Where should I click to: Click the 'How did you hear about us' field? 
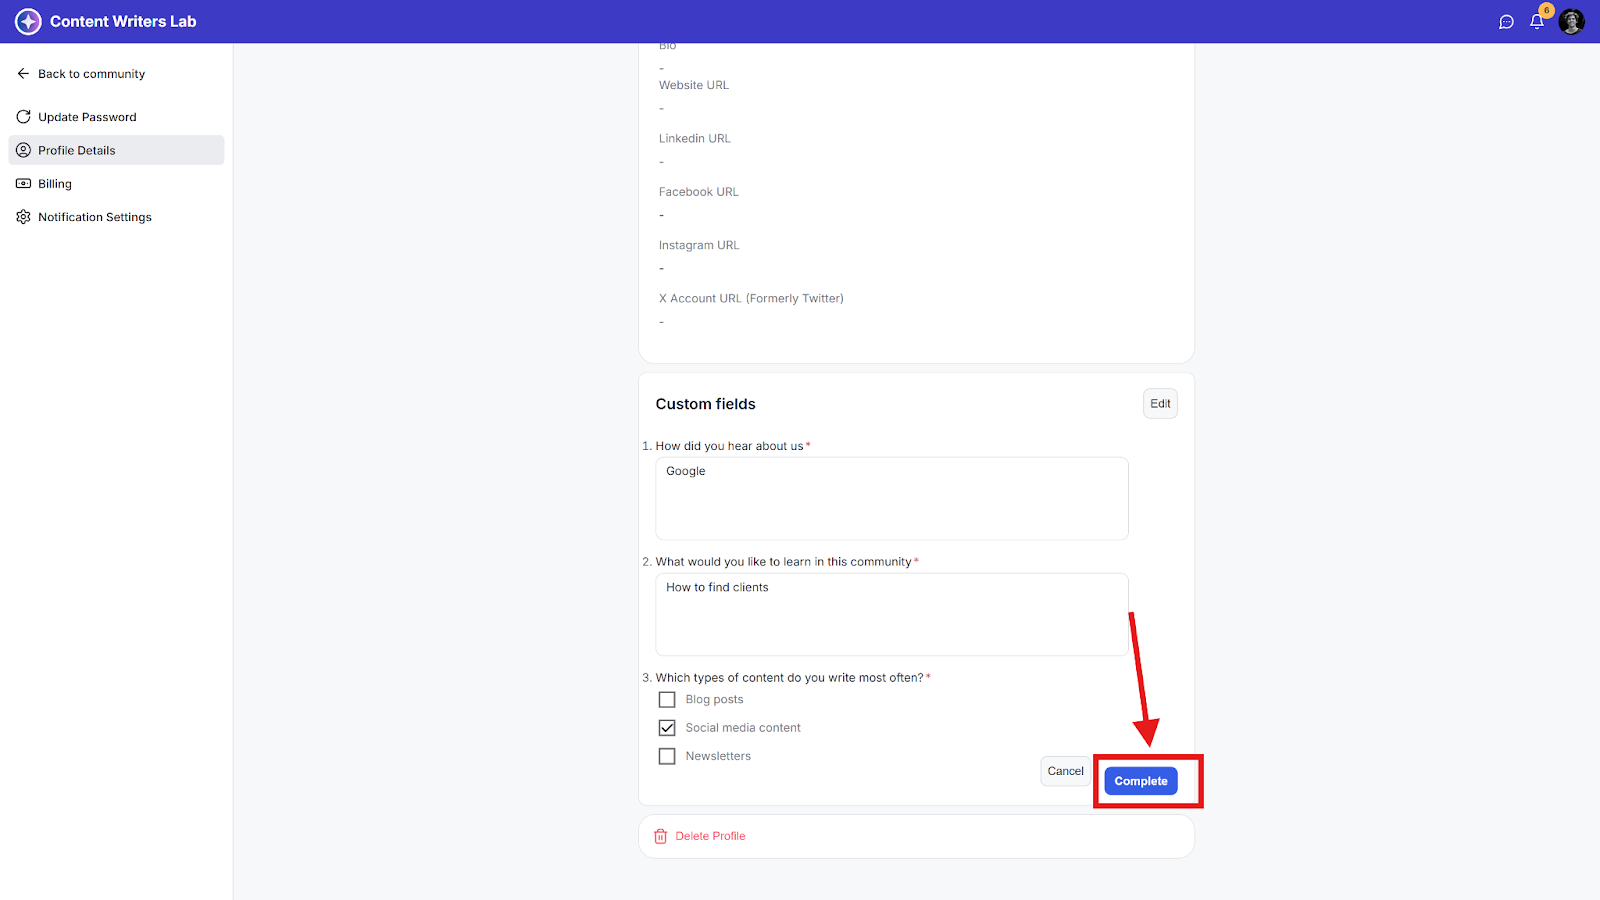(x=891, y=498)
